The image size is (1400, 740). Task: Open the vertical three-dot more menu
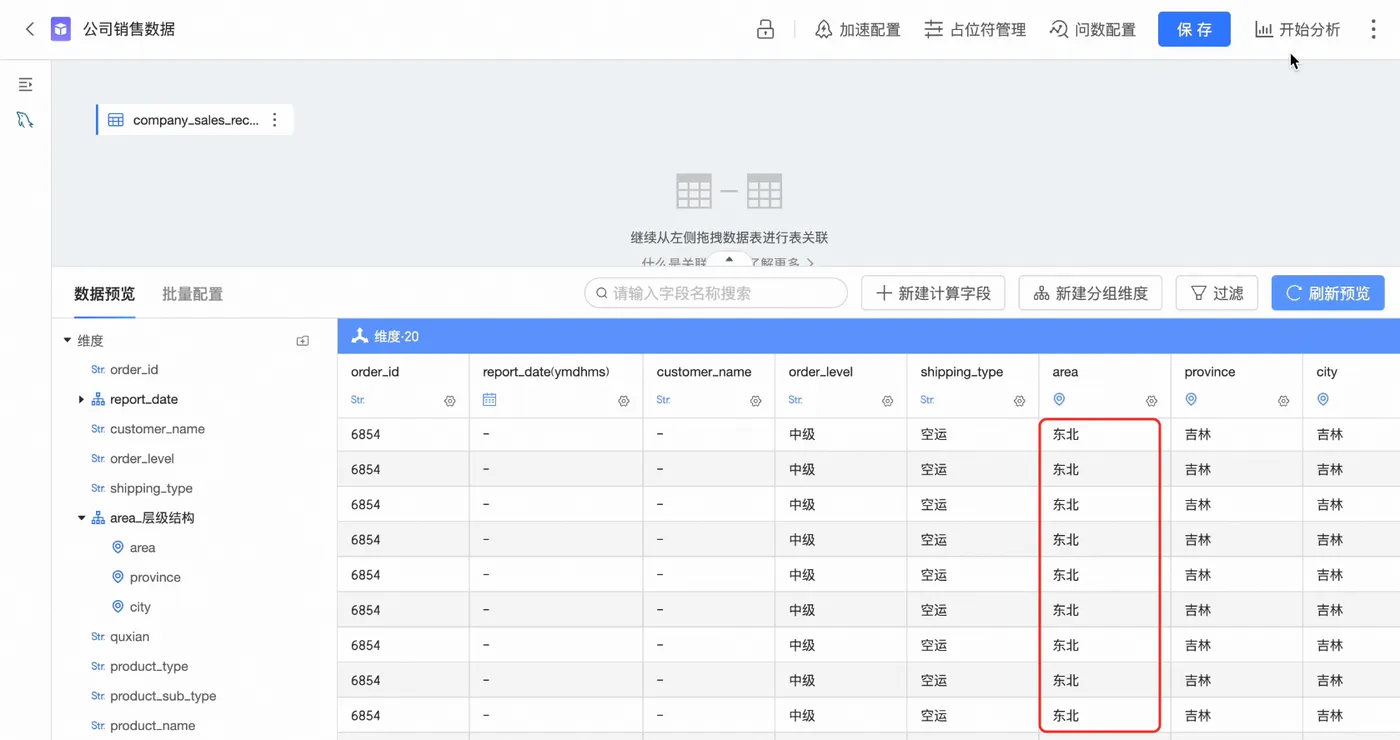point(1373,29)
